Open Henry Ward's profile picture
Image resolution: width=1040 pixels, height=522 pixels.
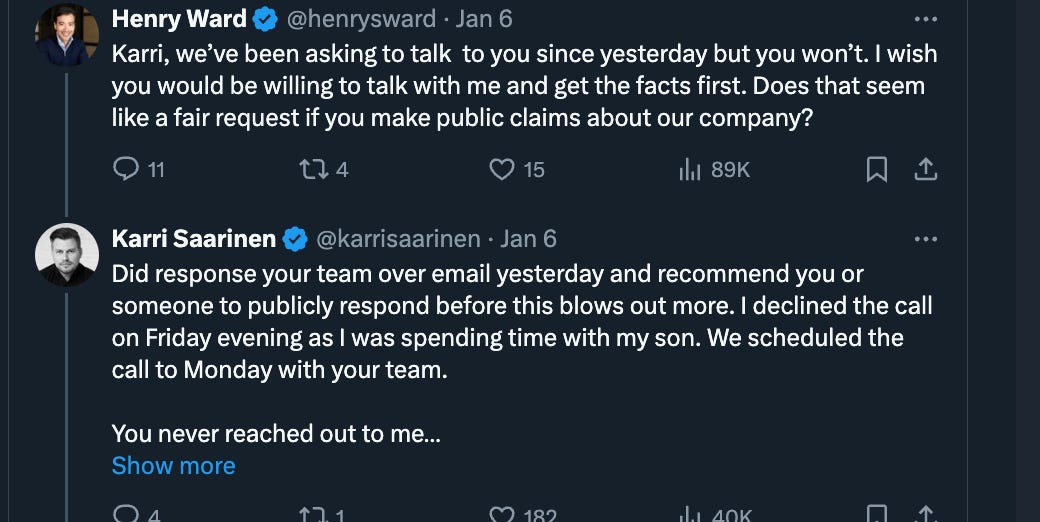click(x=67, y=35)
